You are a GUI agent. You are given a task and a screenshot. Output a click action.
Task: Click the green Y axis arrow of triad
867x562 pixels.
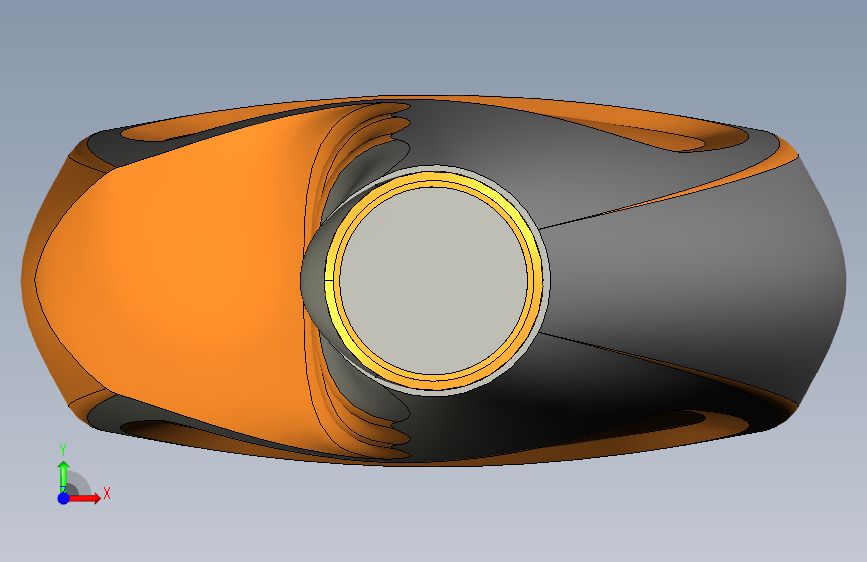63,476
